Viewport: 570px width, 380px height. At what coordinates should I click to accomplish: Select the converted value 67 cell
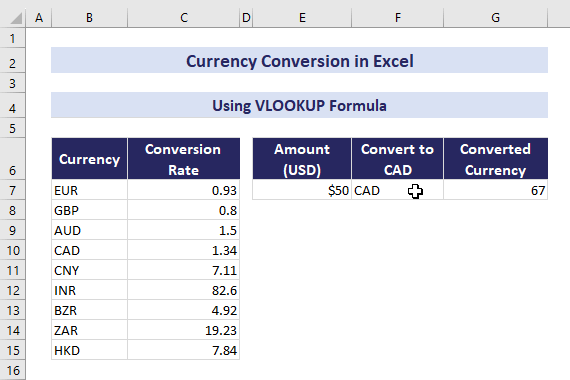point(495,189)
